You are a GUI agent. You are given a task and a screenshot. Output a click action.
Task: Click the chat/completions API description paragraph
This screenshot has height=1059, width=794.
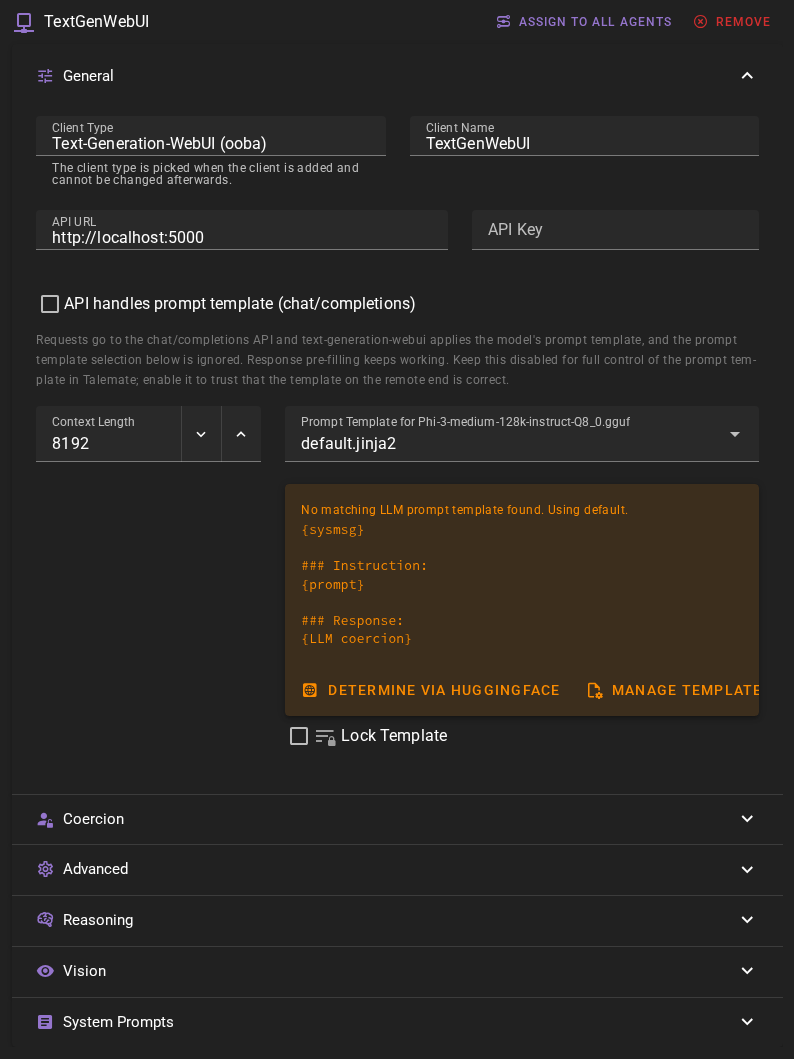click(x=396, y=360)
